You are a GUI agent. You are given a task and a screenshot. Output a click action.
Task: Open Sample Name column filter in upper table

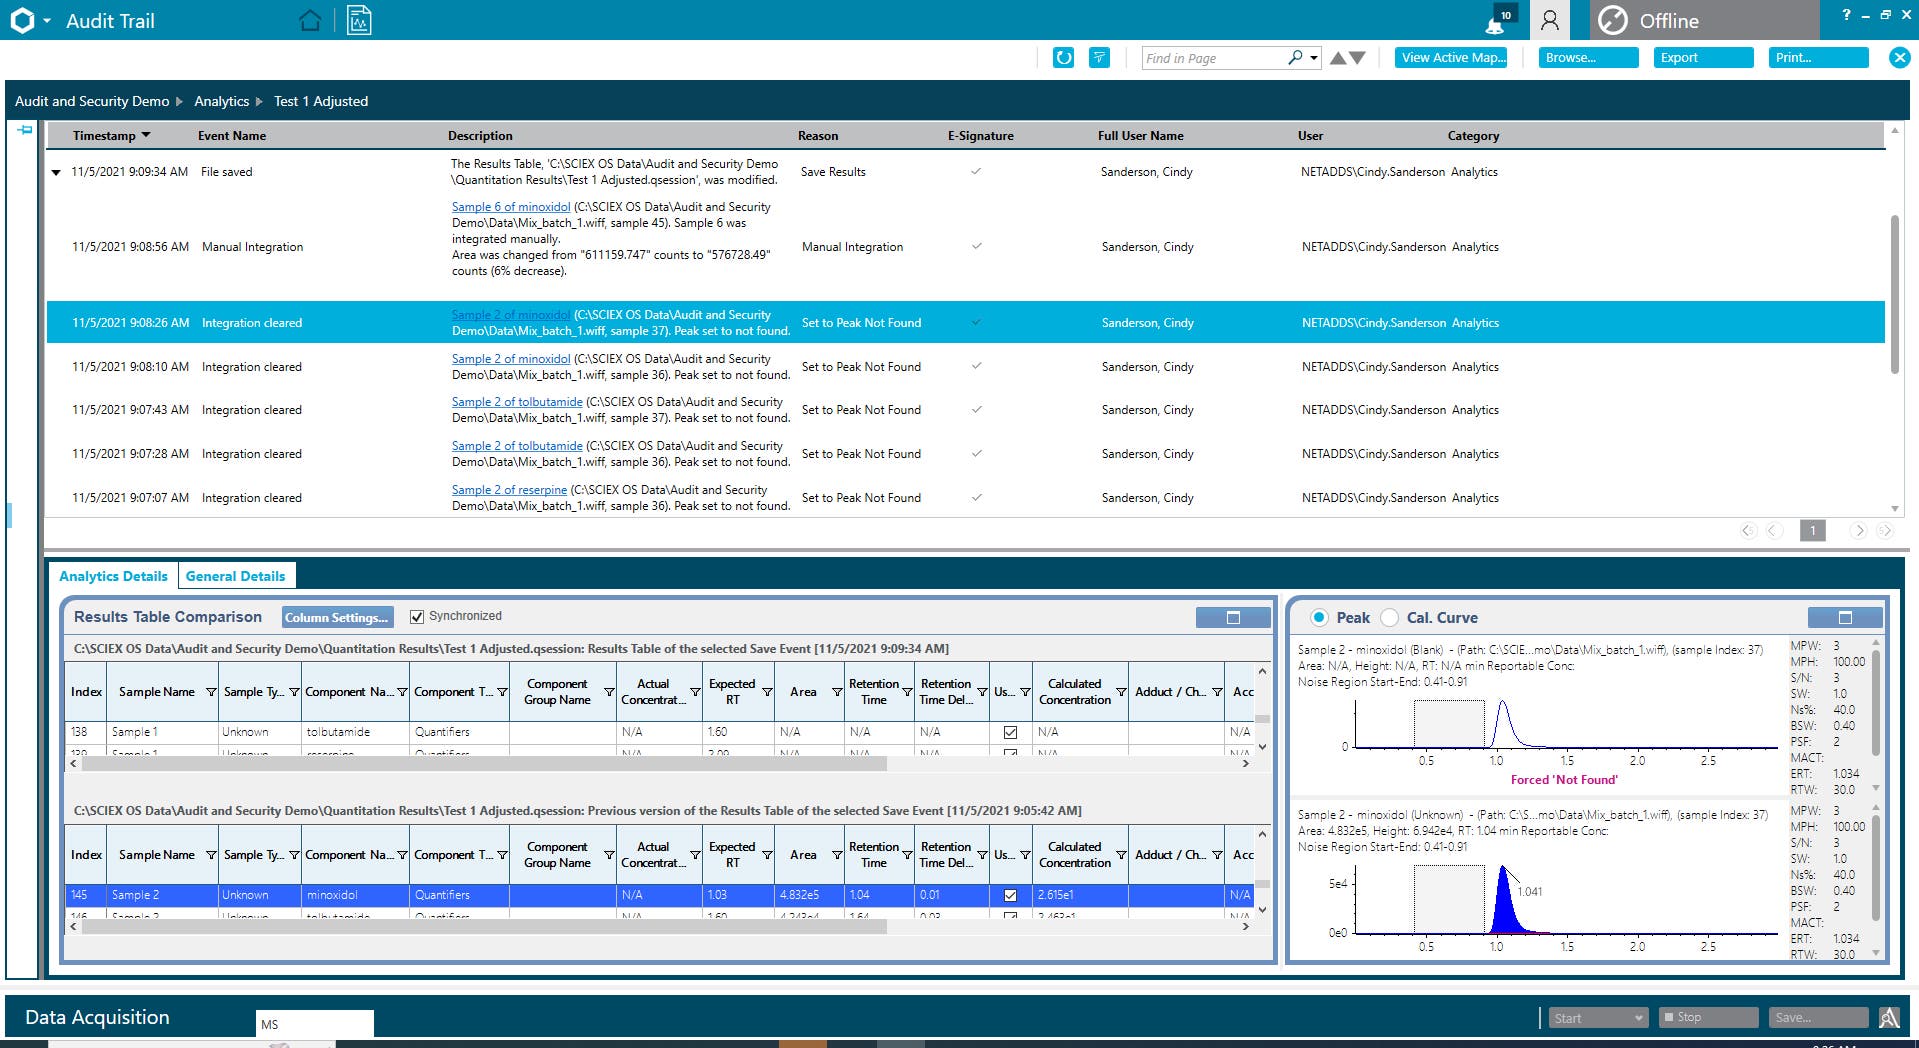[x=211, y=692]
